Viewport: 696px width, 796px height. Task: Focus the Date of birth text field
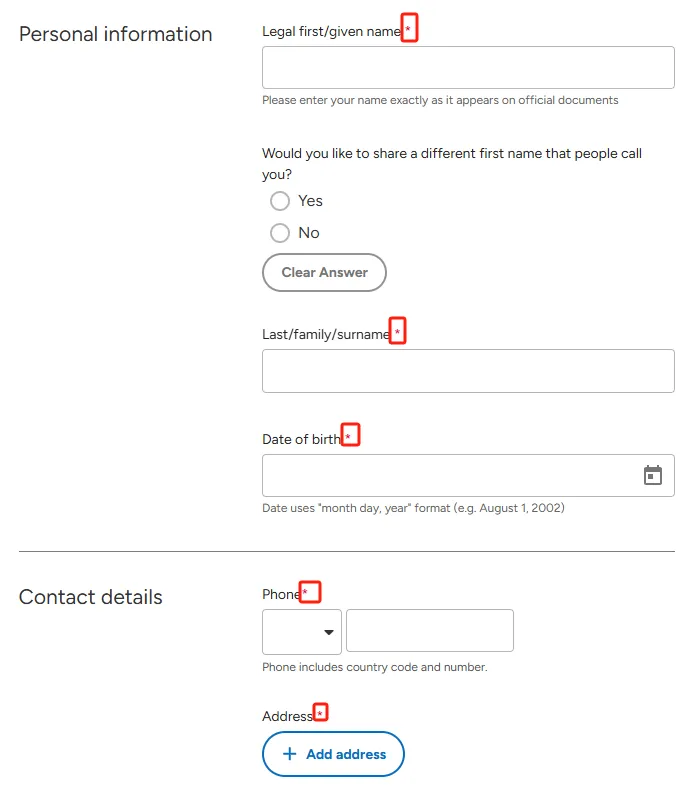(445, 475)
